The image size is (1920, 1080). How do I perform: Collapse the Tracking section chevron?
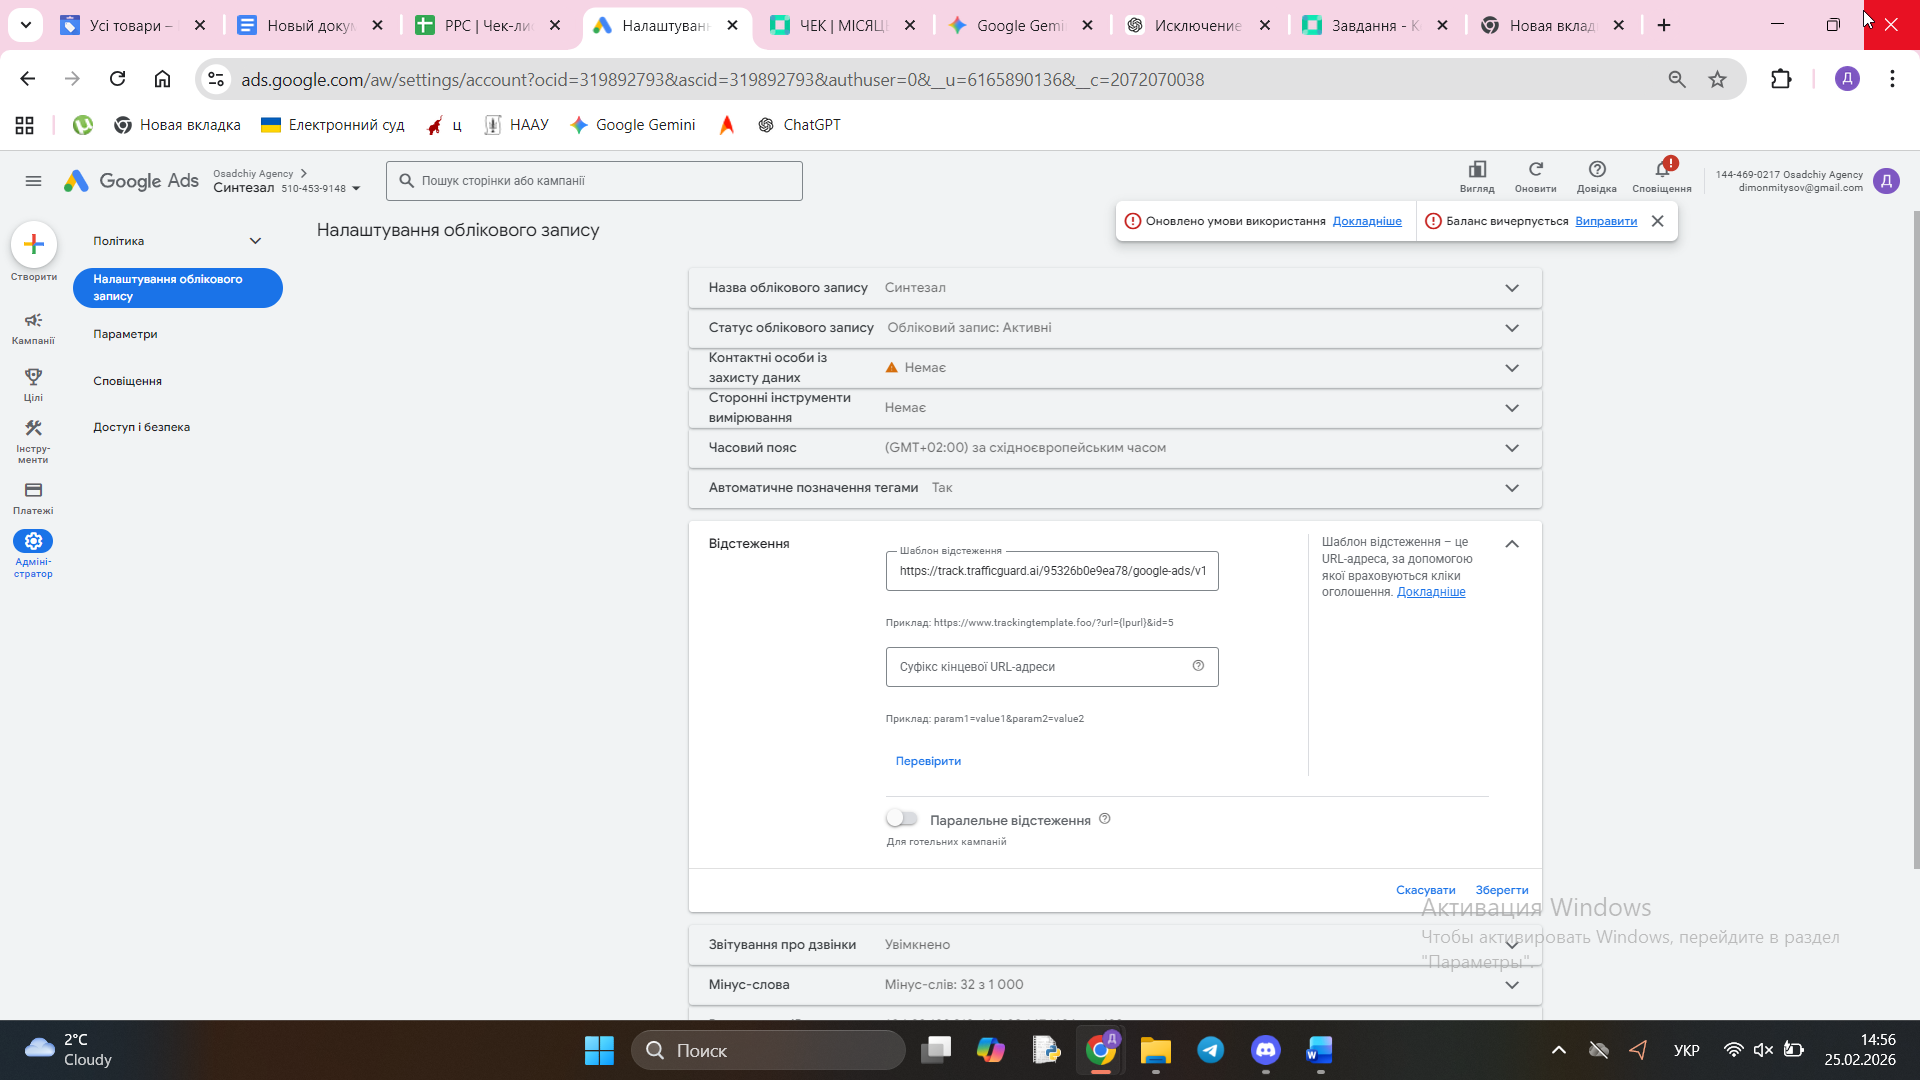[x=1511, y=544]
